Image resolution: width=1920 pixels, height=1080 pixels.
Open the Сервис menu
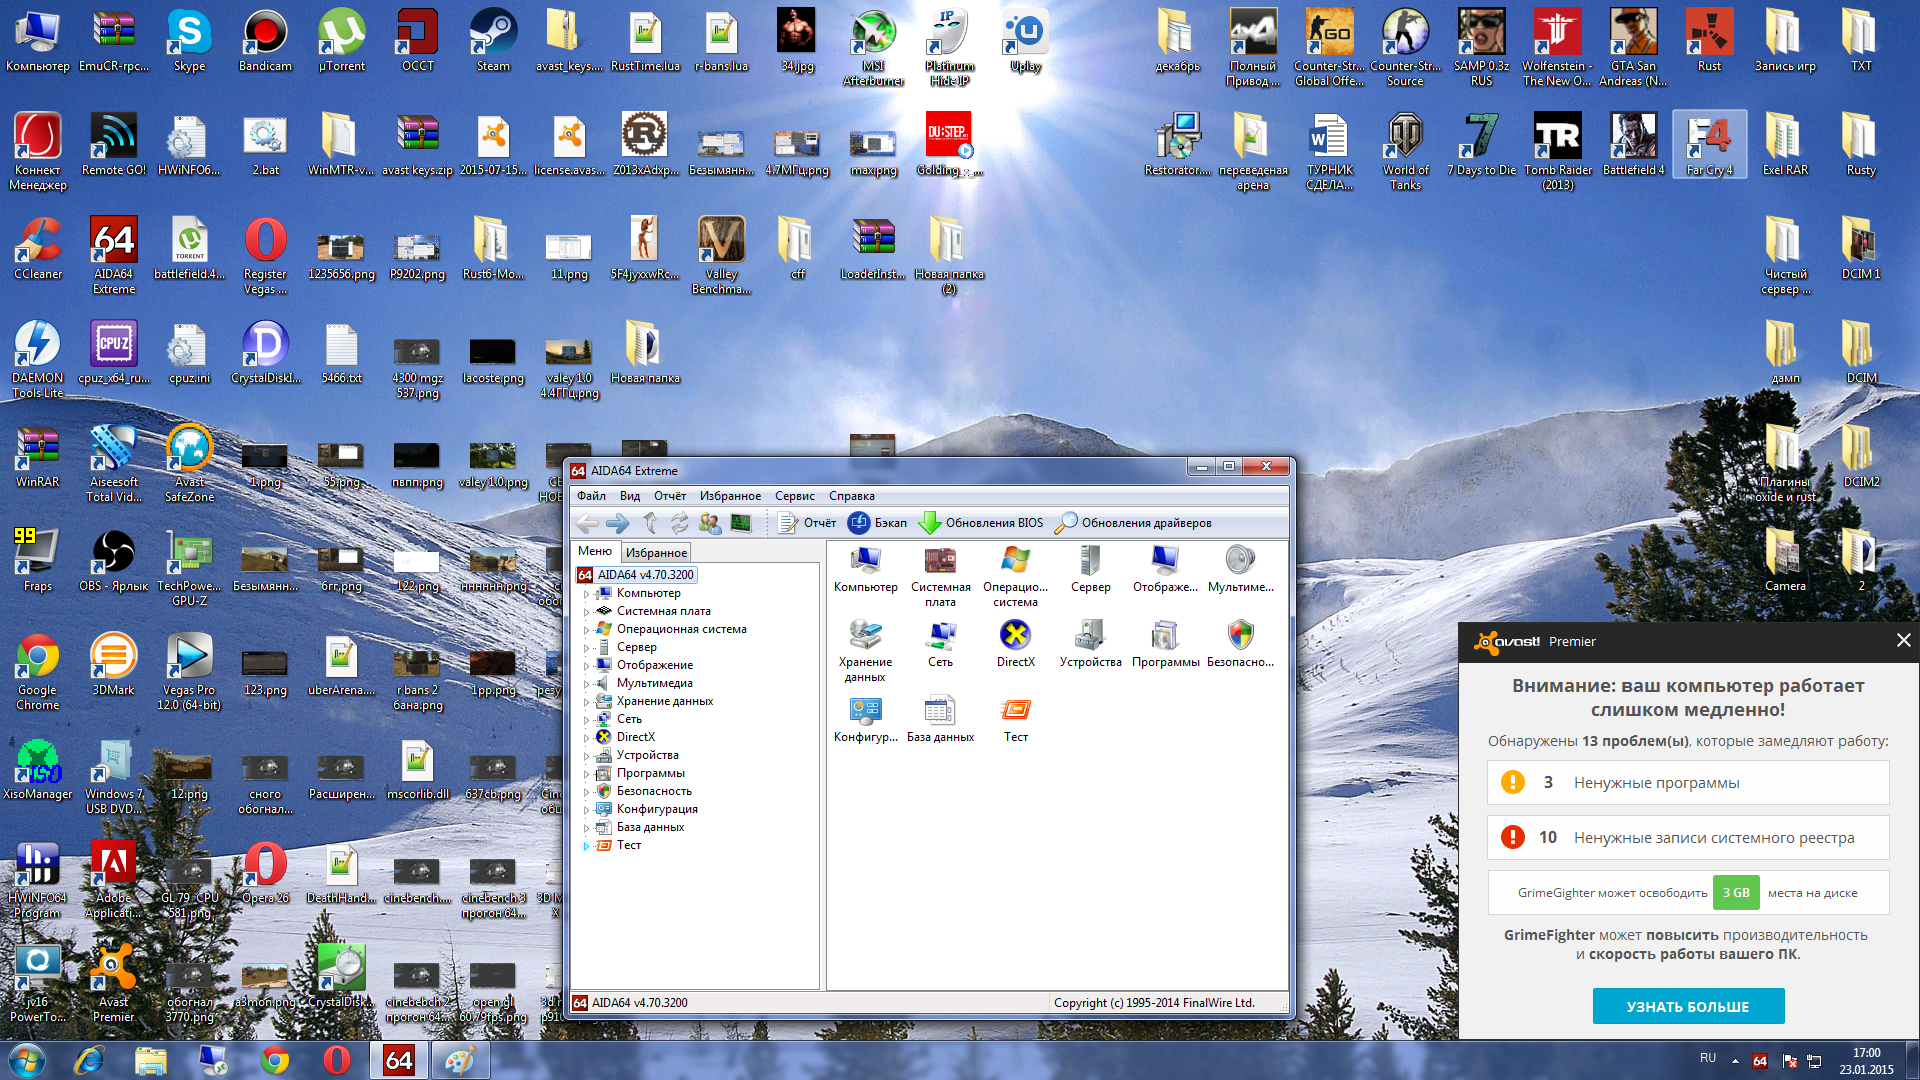click(794, 496)
